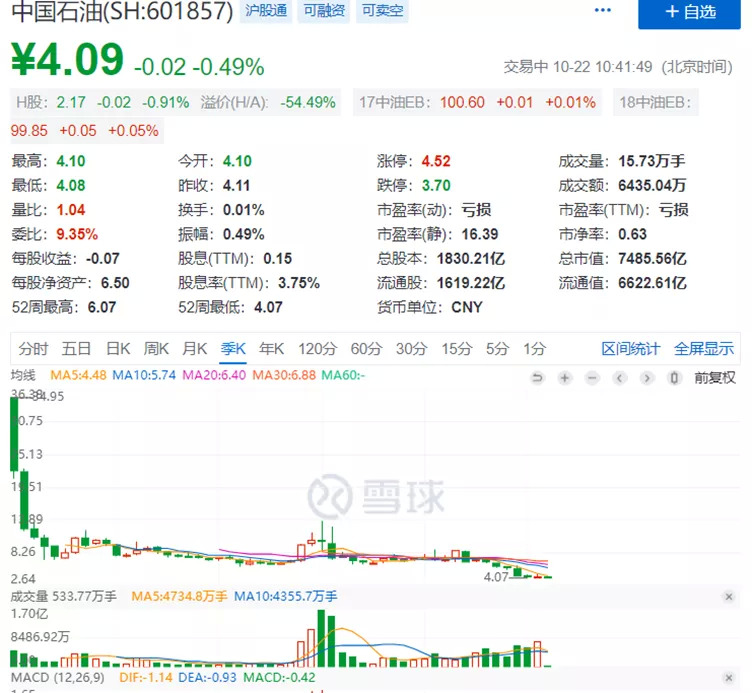Select the 季K chart tab

pos(233,349)
